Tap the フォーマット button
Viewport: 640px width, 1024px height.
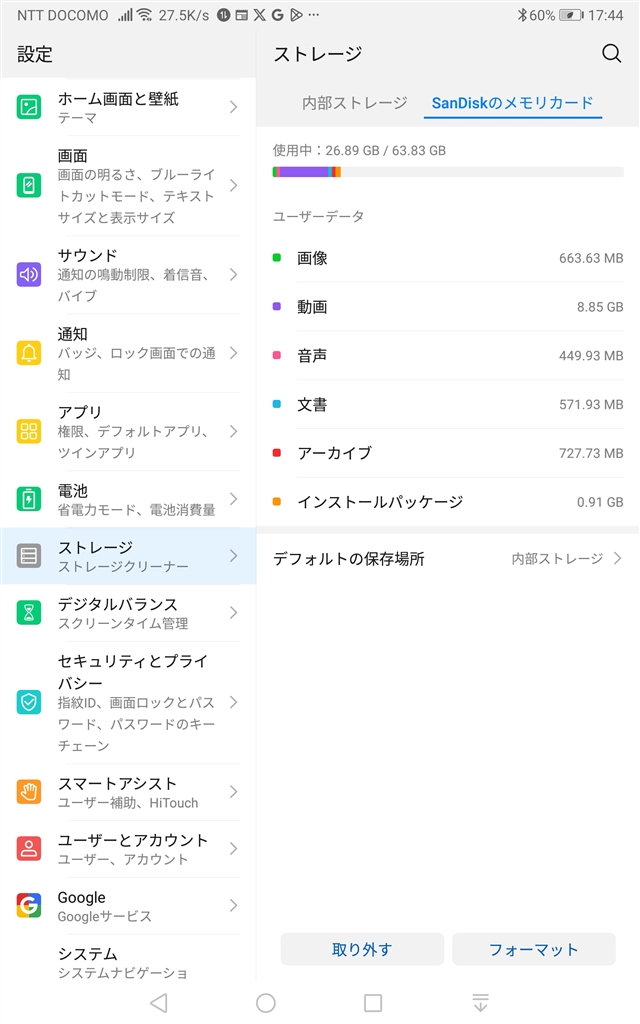coord(533,949)
